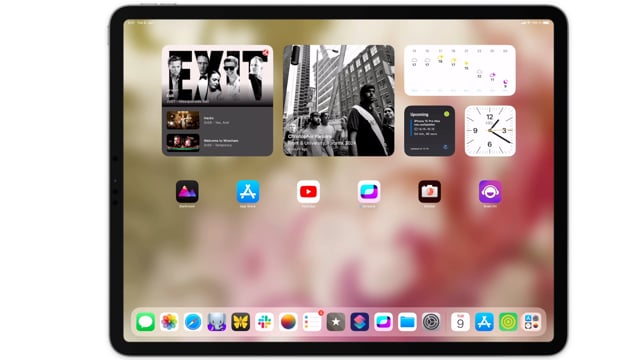Open Calendar showing day 9
Screen dimensions: 640x360
tap(460, 322)
